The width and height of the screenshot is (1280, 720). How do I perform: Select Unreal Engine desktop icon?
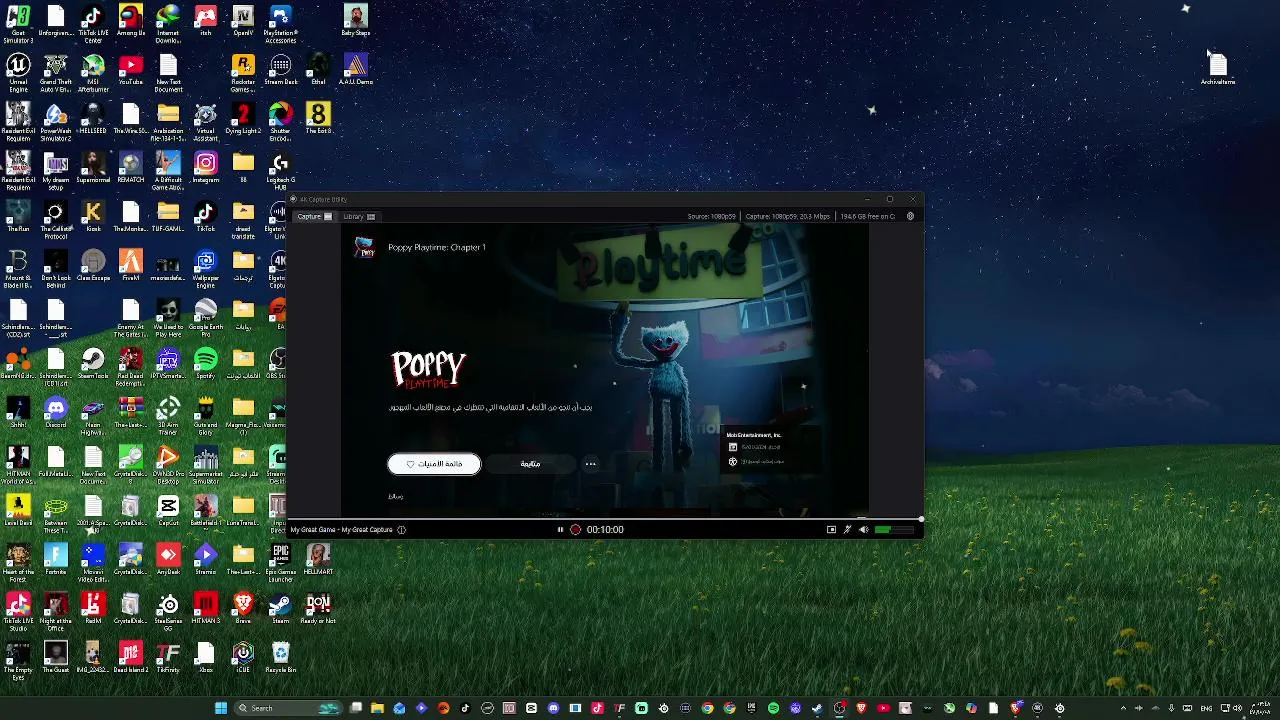(x=18, y=73)
